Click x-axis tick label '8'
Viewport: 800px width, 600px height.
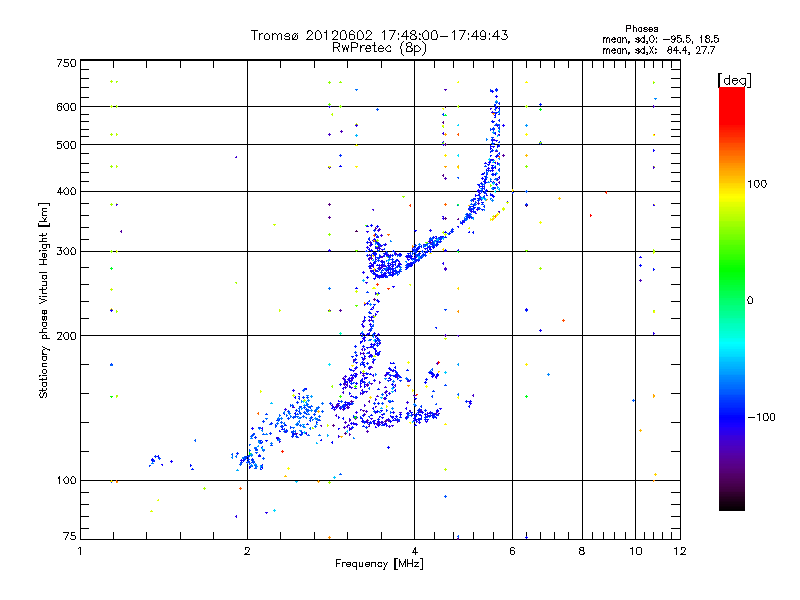tap(582, 551)
